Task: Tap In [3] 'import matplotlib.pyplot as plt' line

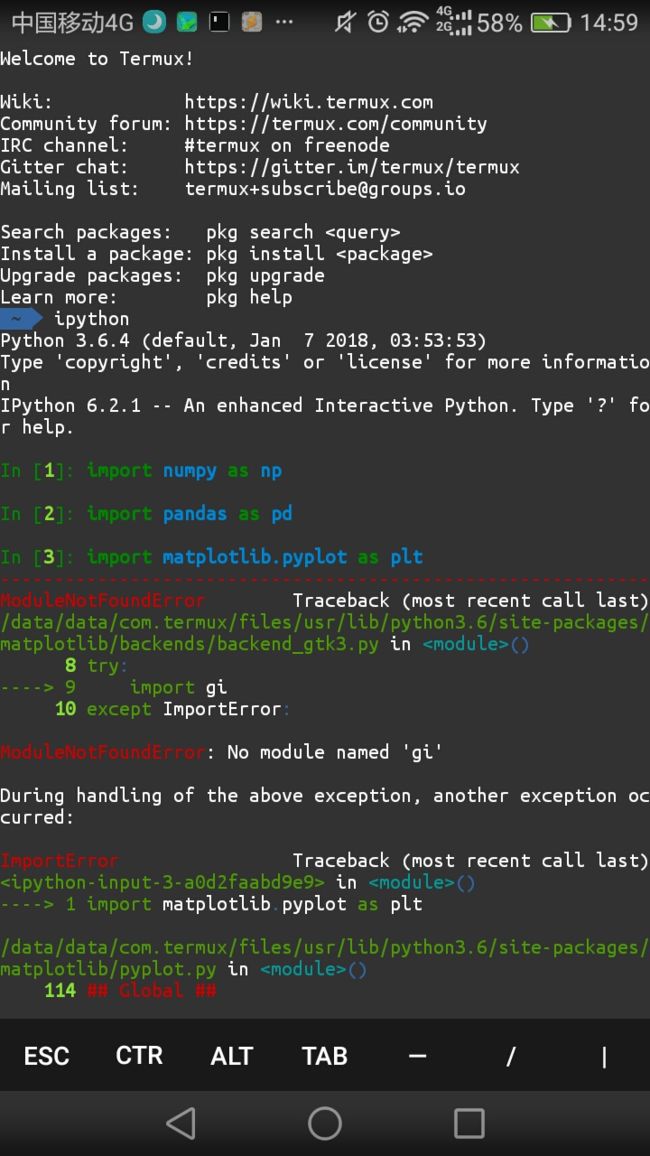Action: coord(212,557)
